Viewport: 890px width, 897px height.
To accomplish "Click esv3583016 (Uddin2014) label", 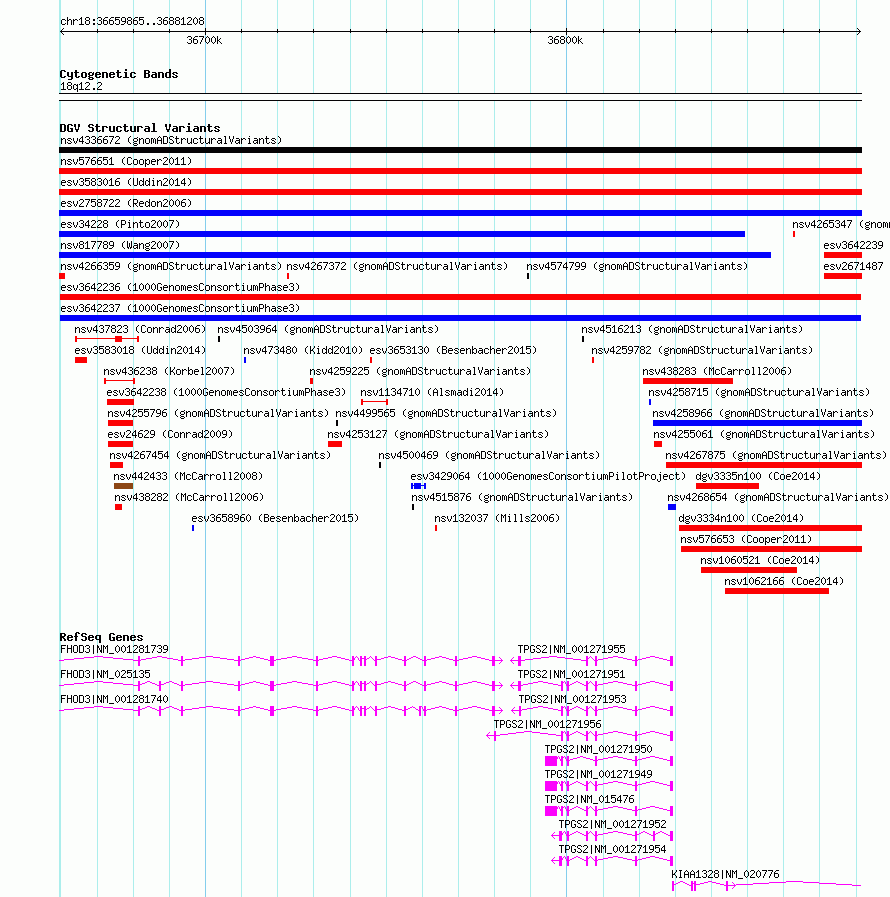I will (126, 182).
